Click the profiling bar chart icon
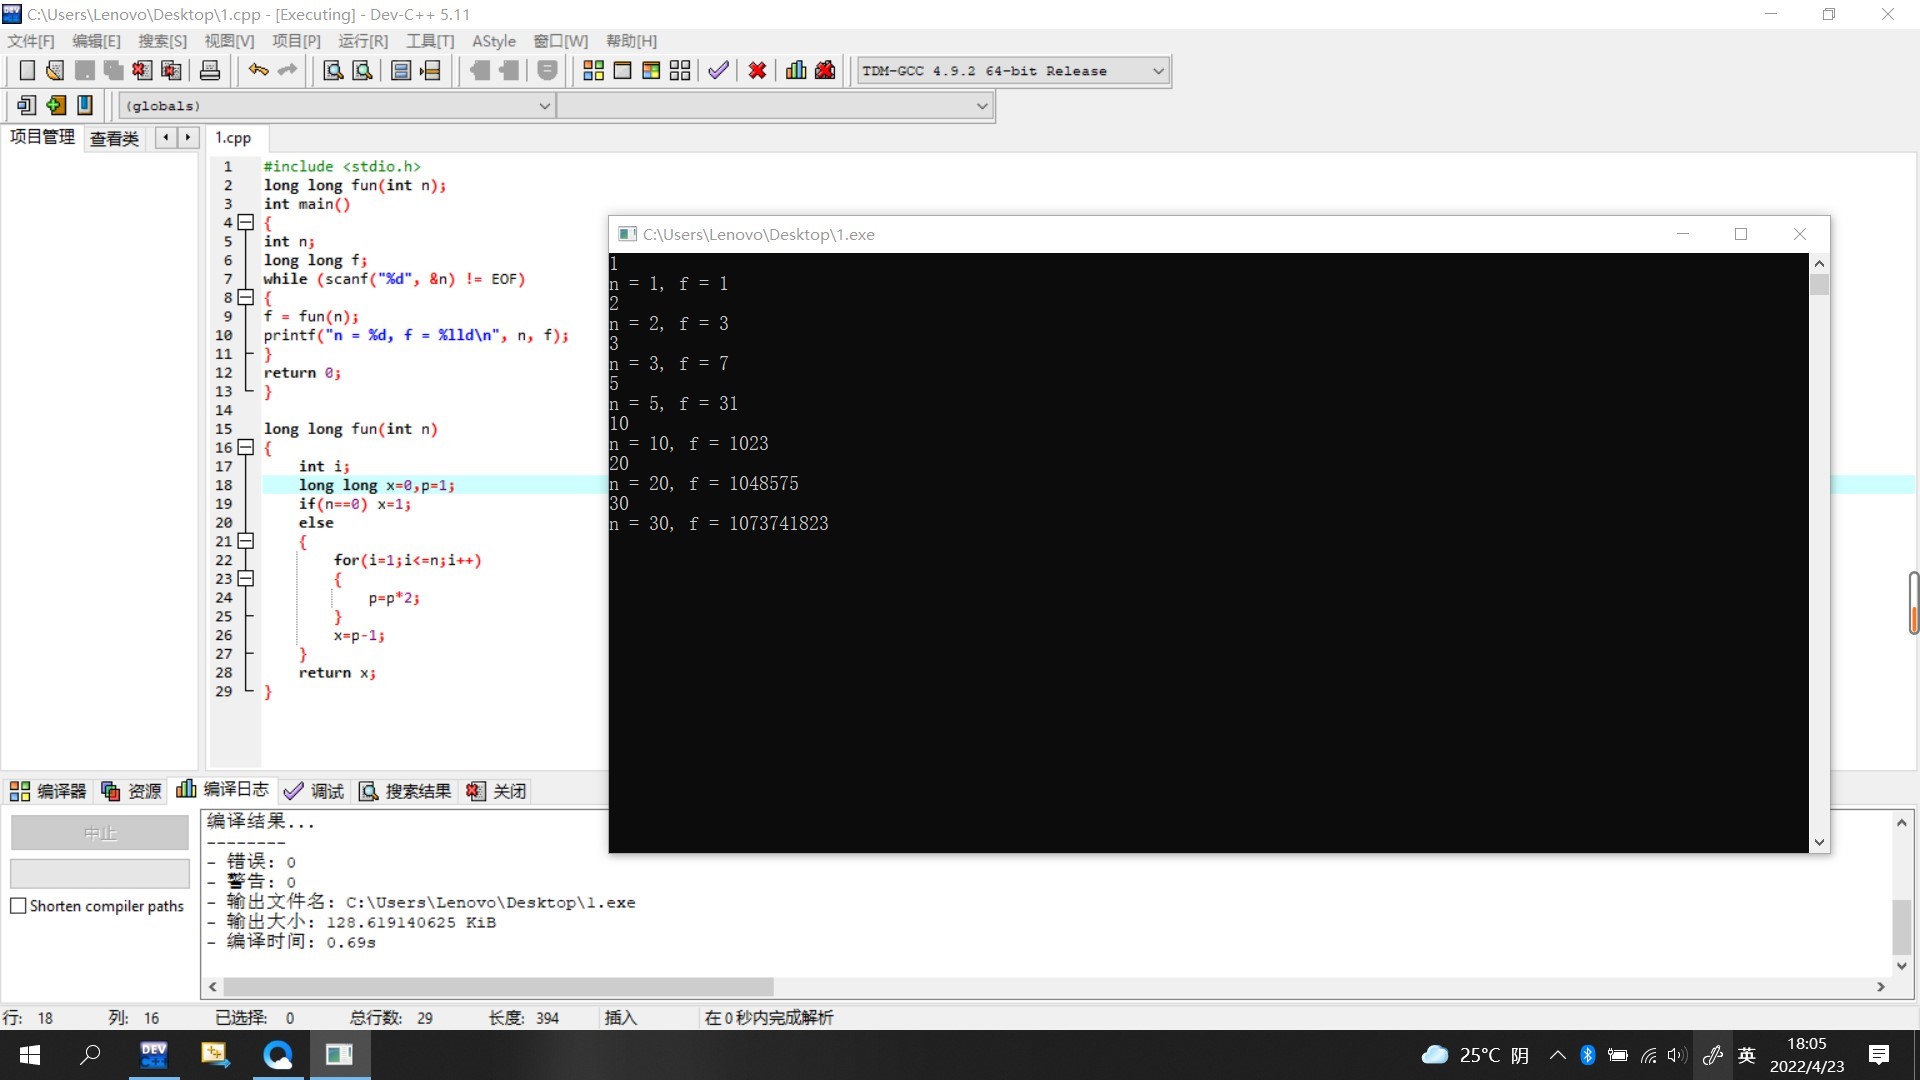Screen dimensions: 1920x1080 [796, 71]
